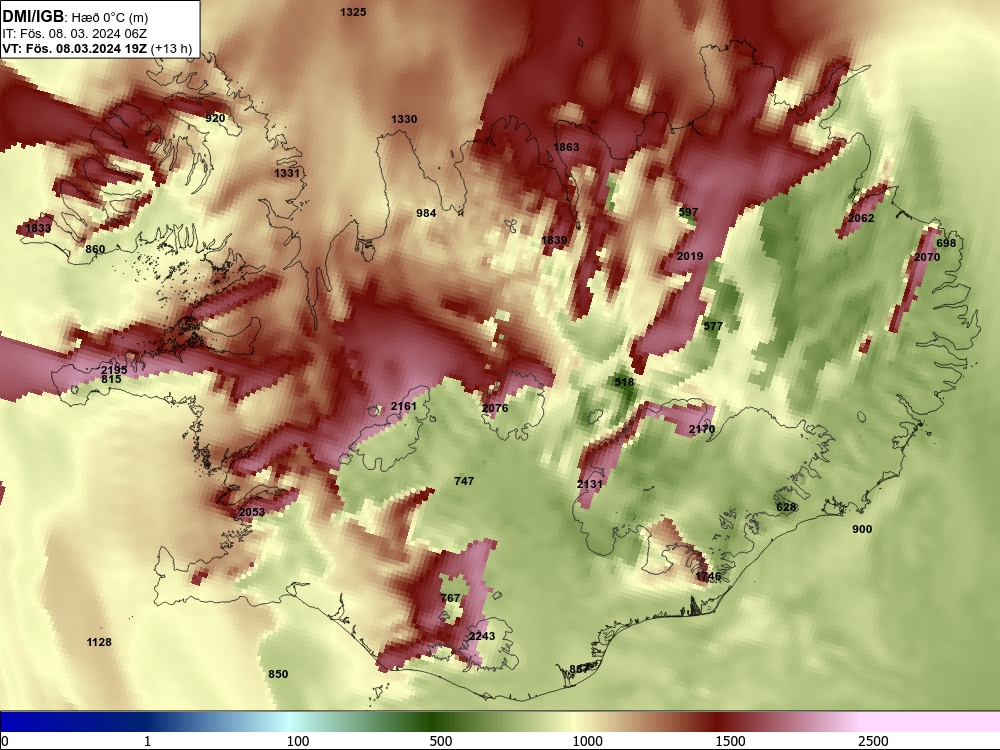Click the map value 1128
This screenshot has height=750, width=1000.
click(99, 642)
